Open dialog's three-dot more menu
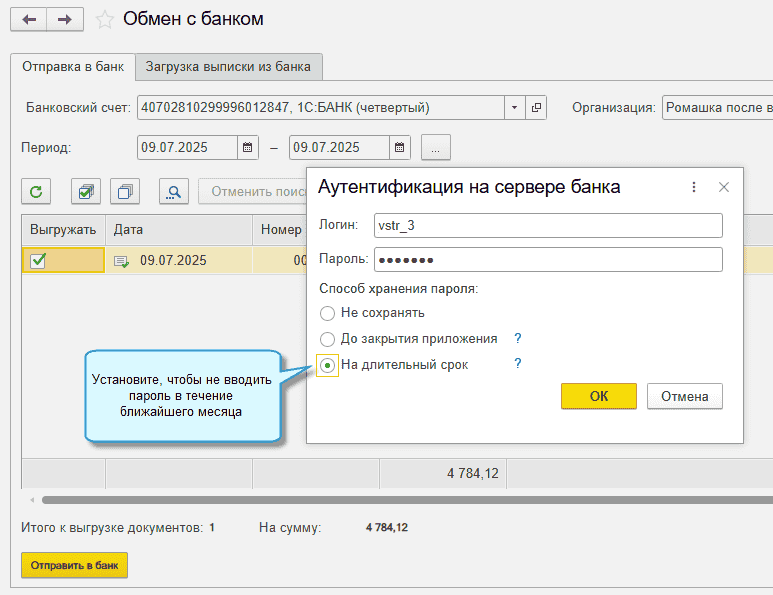This screenshot has width=773, height=595. 694,187
